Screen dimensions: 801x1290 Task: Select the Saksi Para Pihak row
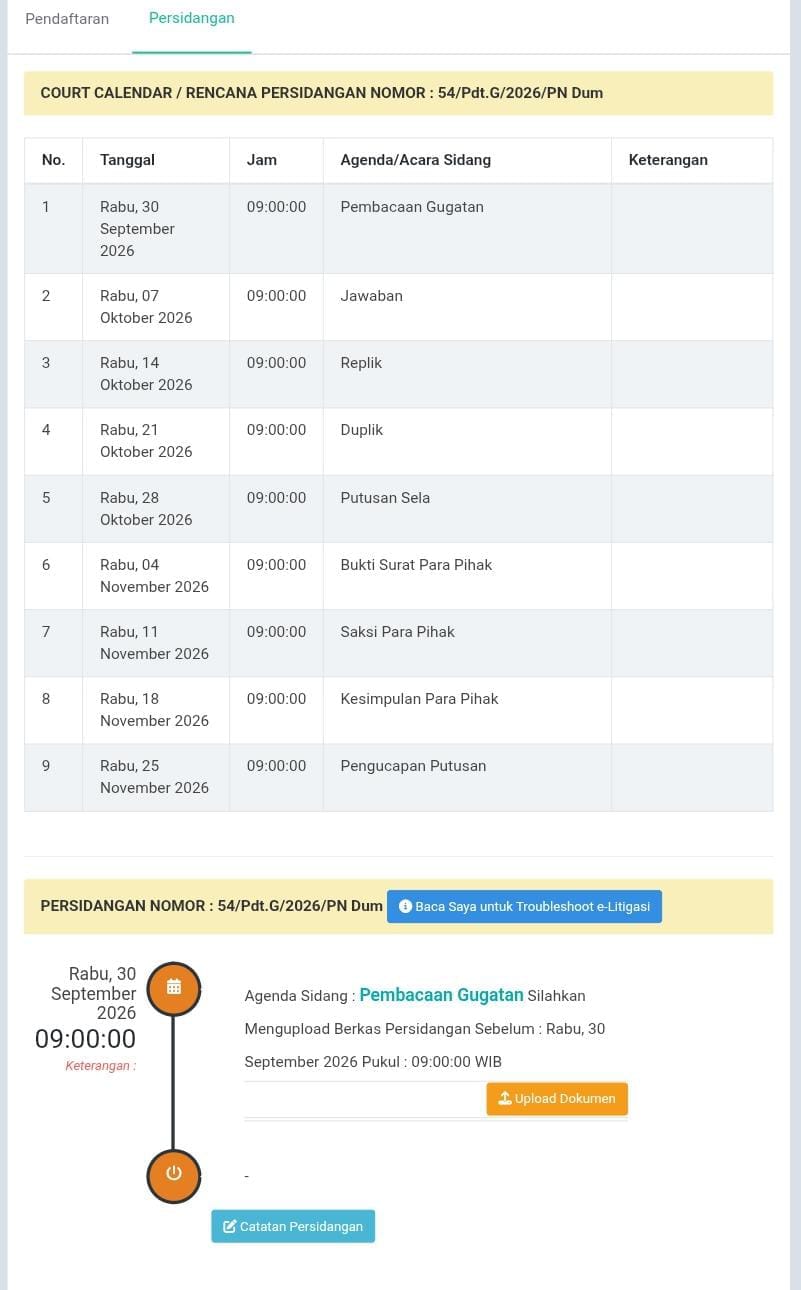coord(398,643)
